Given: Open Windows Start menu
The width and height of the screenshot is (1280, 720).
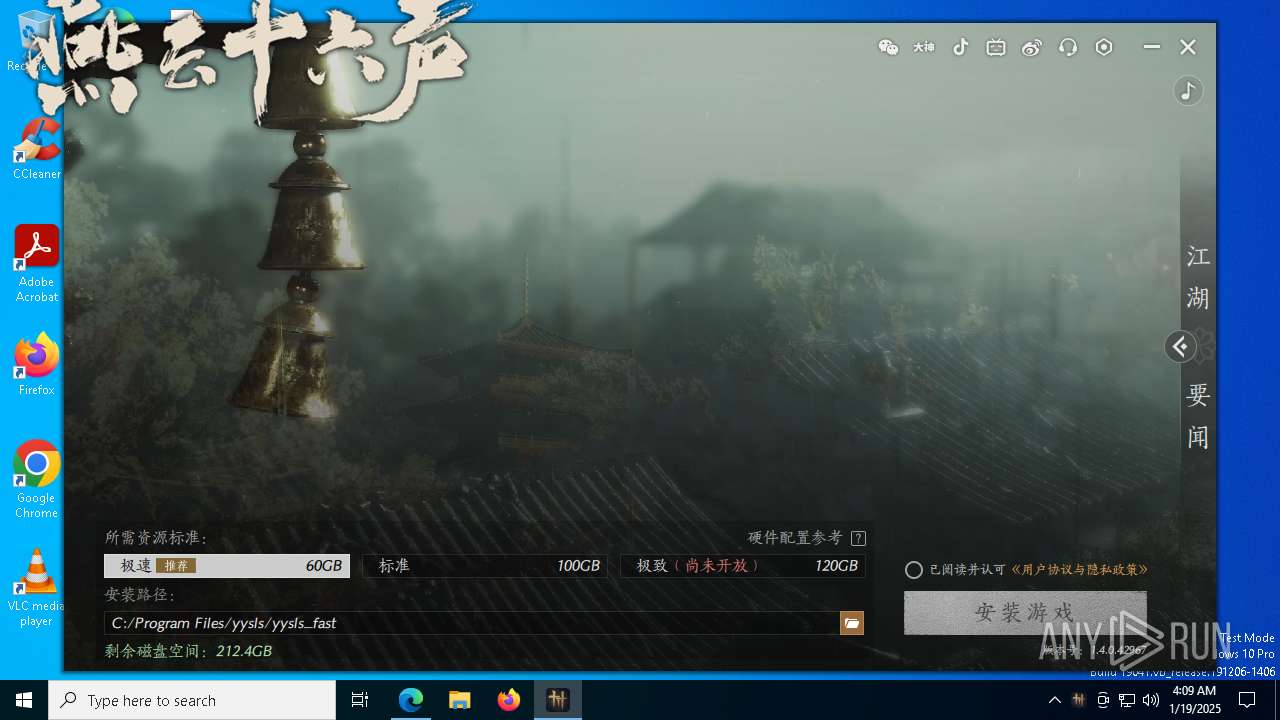Looking at the screenshot, I should point(24,700).
